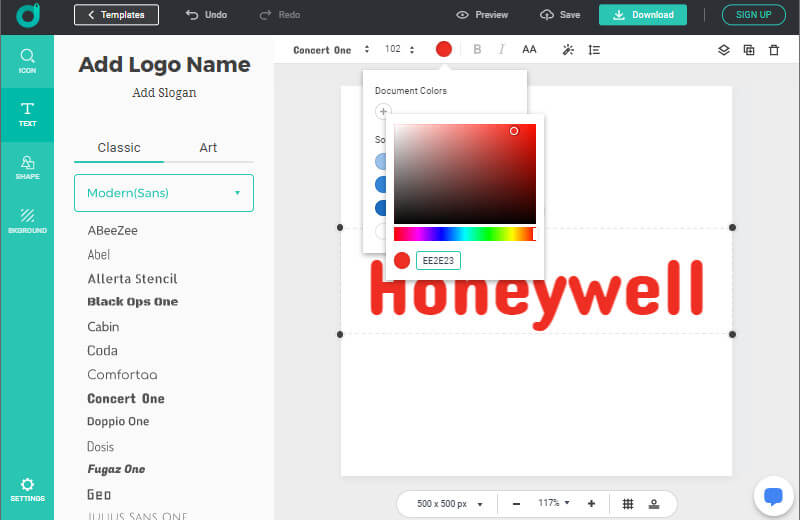Zoom out with the minus button
This screenshot has height=520, width=800.
pos(516,504)
